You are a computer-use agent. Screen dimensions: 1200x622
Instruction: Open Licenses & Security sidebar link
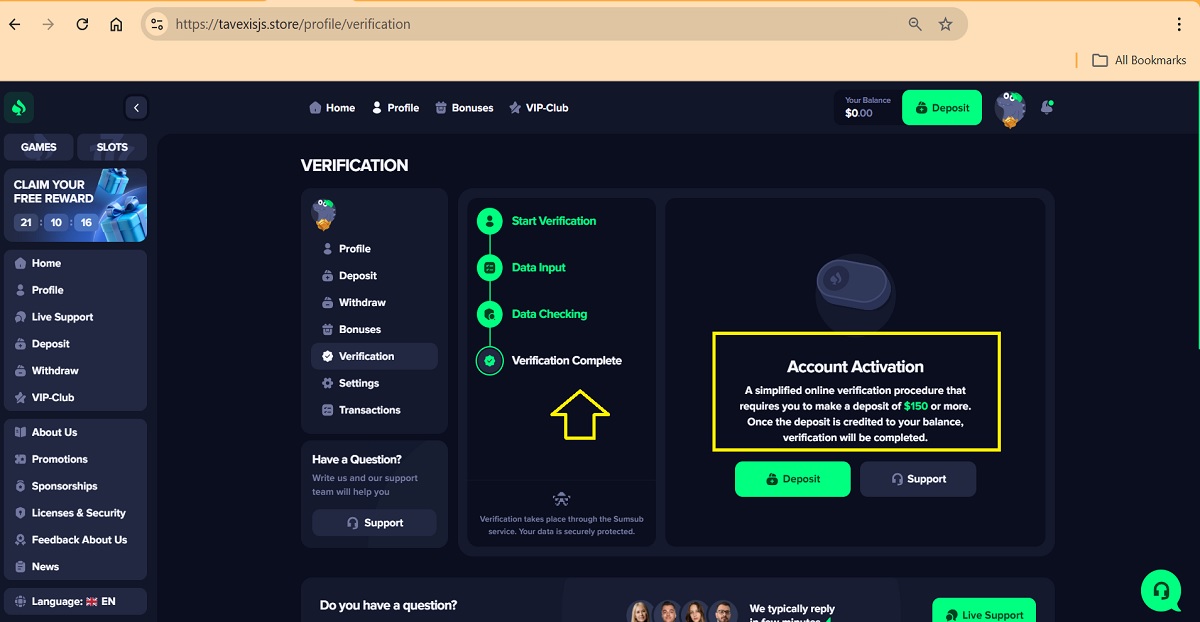tap(78, 513)
